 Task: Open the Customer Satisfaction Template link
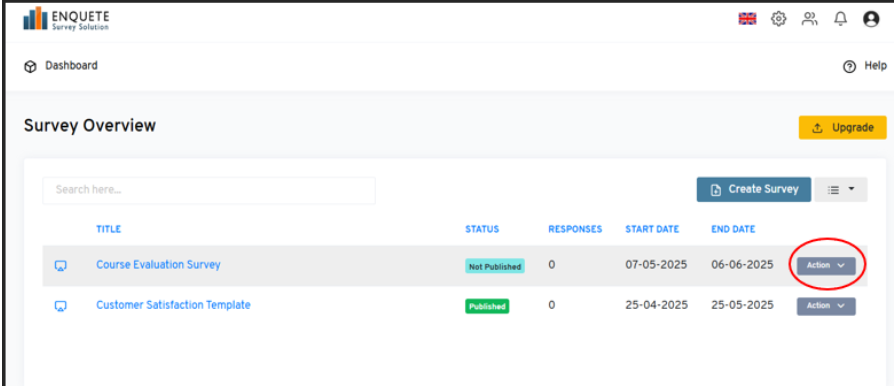(x=173, y=305)
